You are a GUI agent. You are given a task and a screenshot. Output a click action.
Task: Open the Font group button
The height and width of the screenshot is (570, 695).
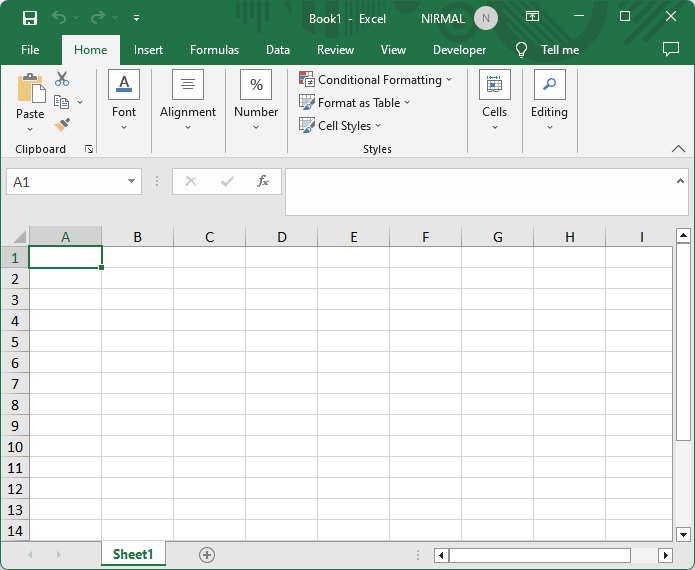pyautogui.click(x=124, y=101)
